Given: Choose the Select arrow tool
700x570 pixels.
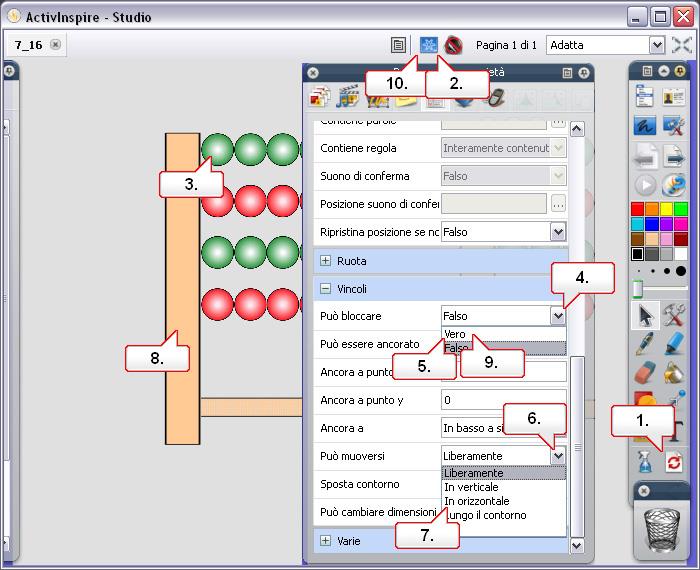Looking at the screenshot, I should pos(645,316).
